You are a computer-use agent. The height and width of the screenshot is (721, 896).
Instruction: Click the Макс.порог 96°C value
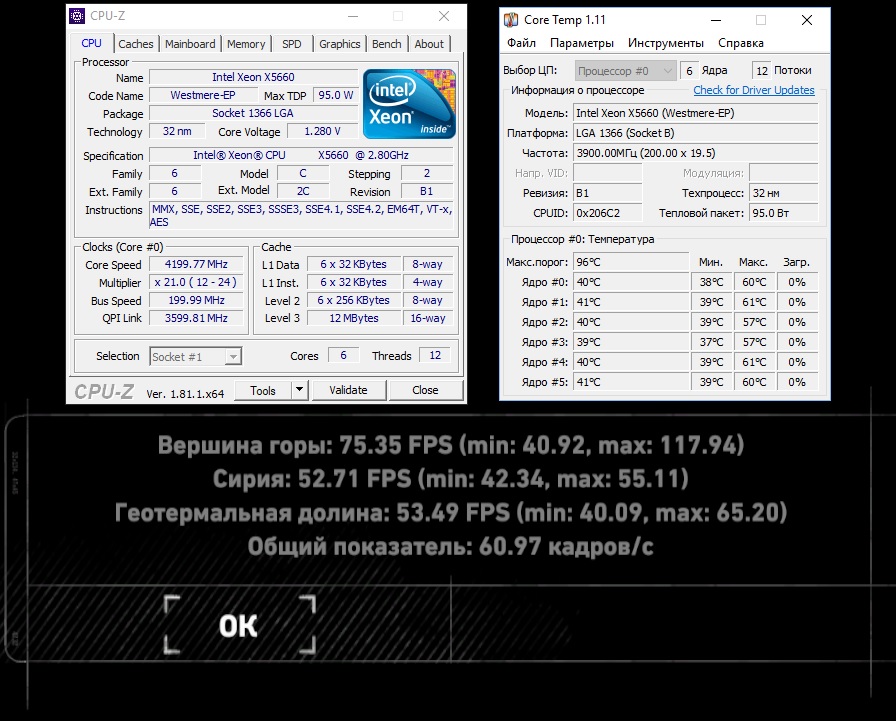631,262
